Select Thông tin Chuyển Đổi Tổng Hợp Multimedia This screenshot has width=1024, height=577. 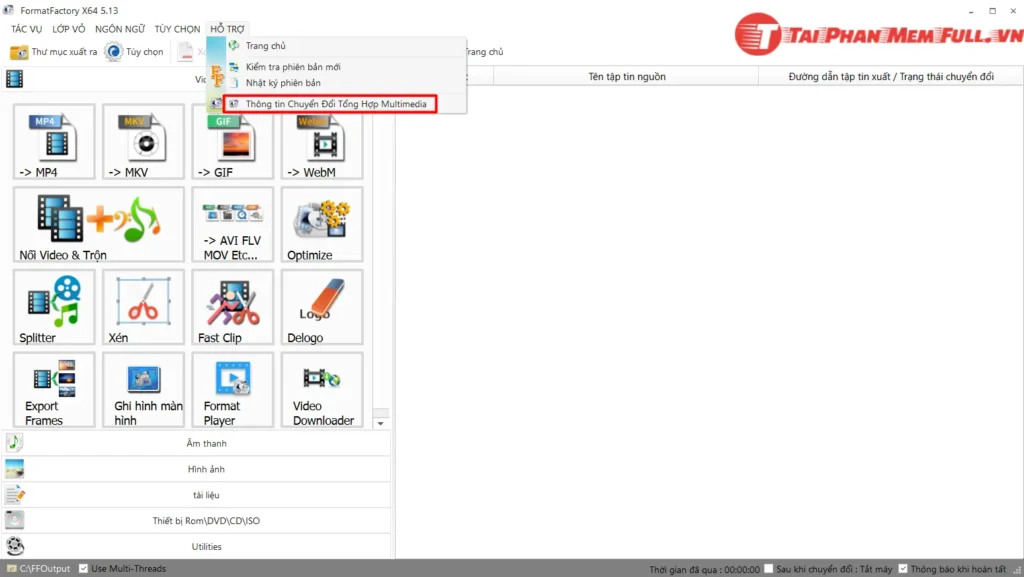point(335,104)
